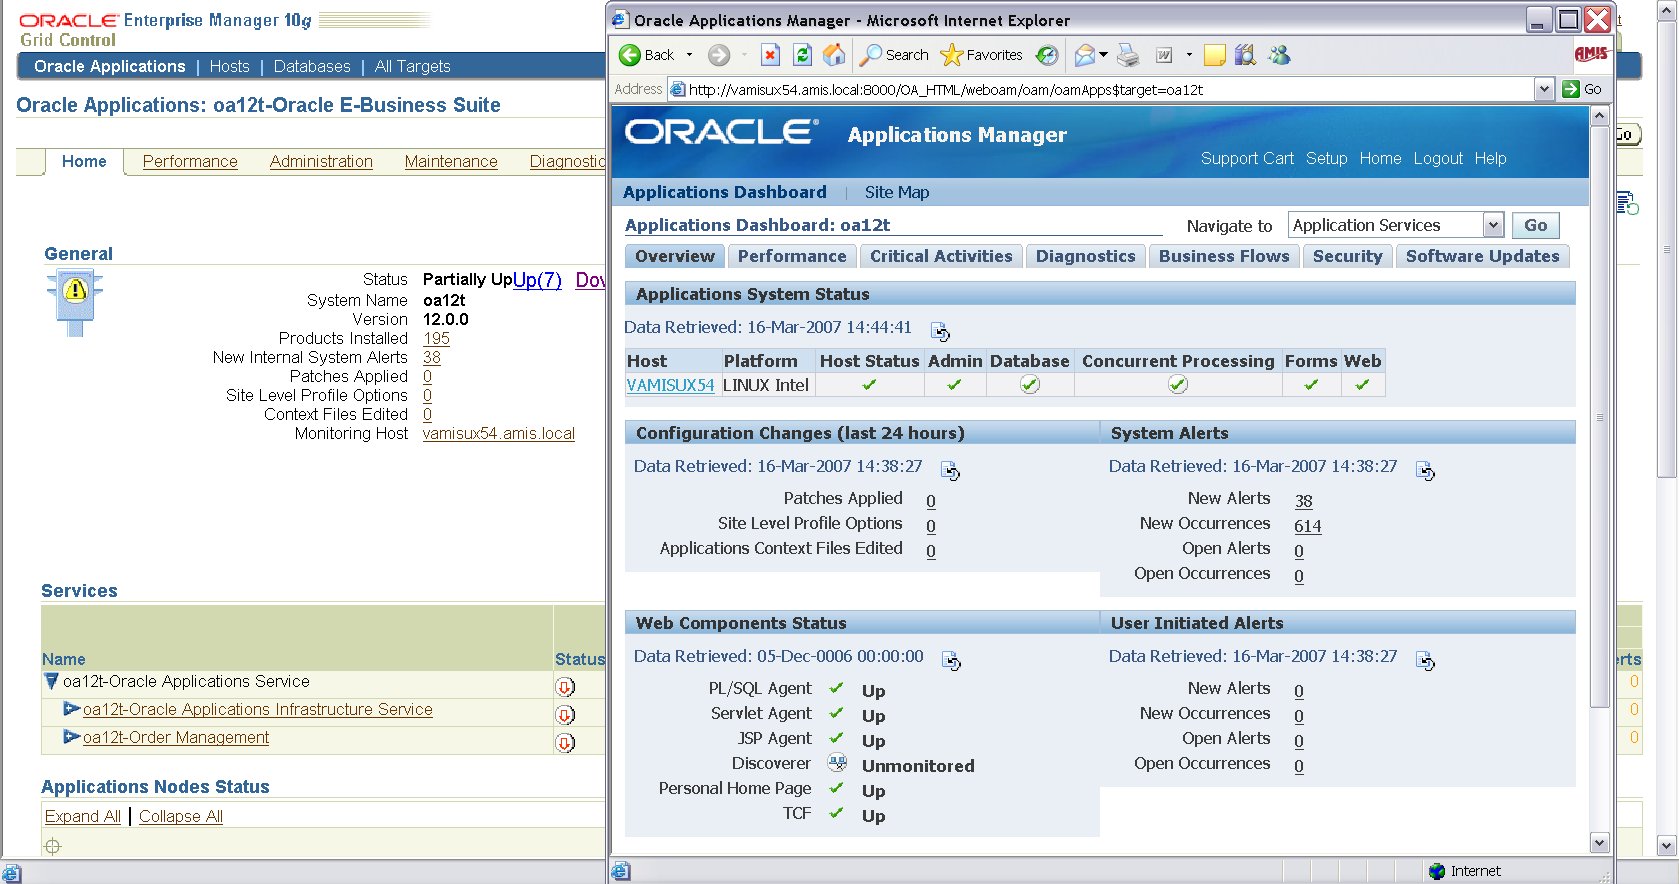Viewport: 1679px width, 884px height.
Task: Click Logout in Applications Manager header
Action: pyautogui.click(x=1438, y=158)
